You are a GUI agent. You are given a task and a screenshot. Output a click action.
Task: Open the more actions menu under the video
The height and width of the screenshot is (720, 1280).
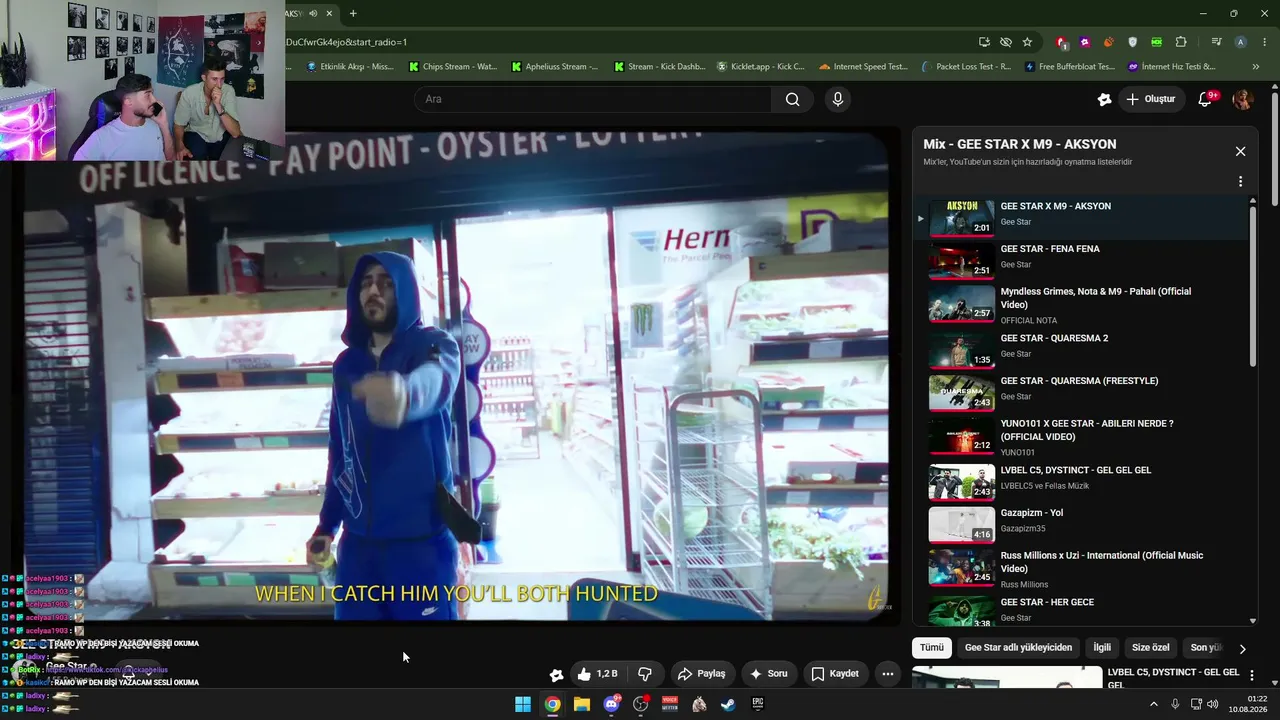[x=887, y=674]
